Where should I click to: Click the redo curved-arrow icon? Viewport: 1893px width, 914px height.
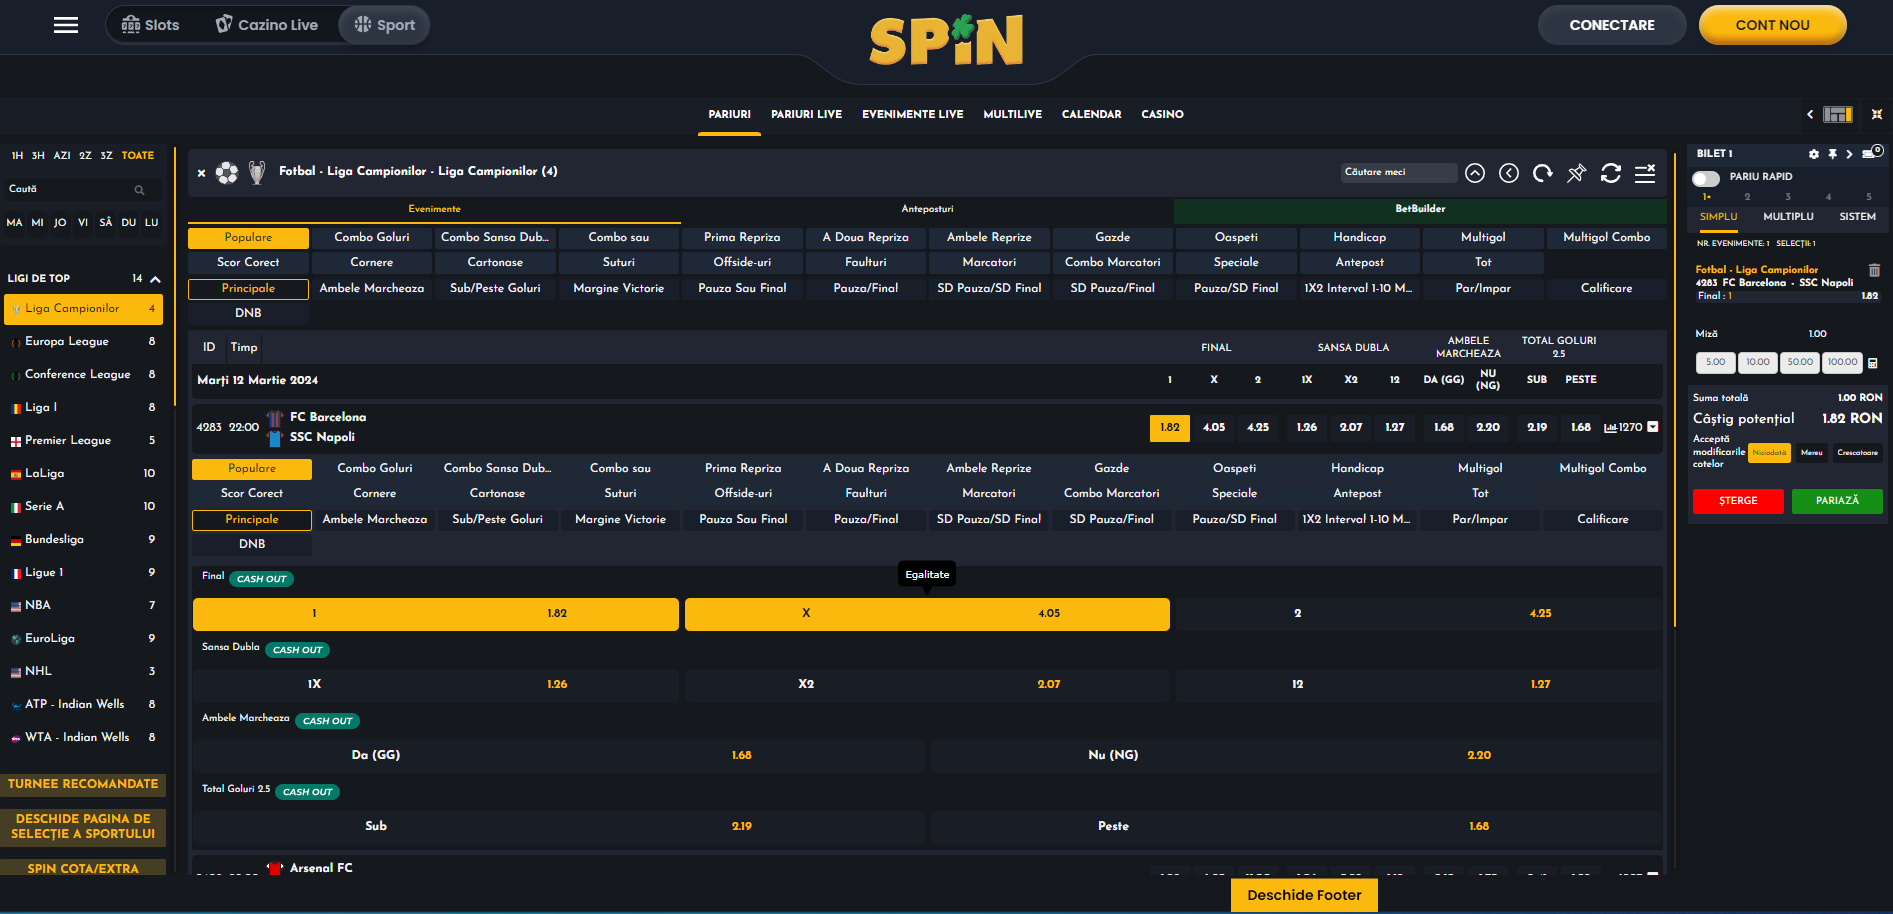(x=1543, y=173)
